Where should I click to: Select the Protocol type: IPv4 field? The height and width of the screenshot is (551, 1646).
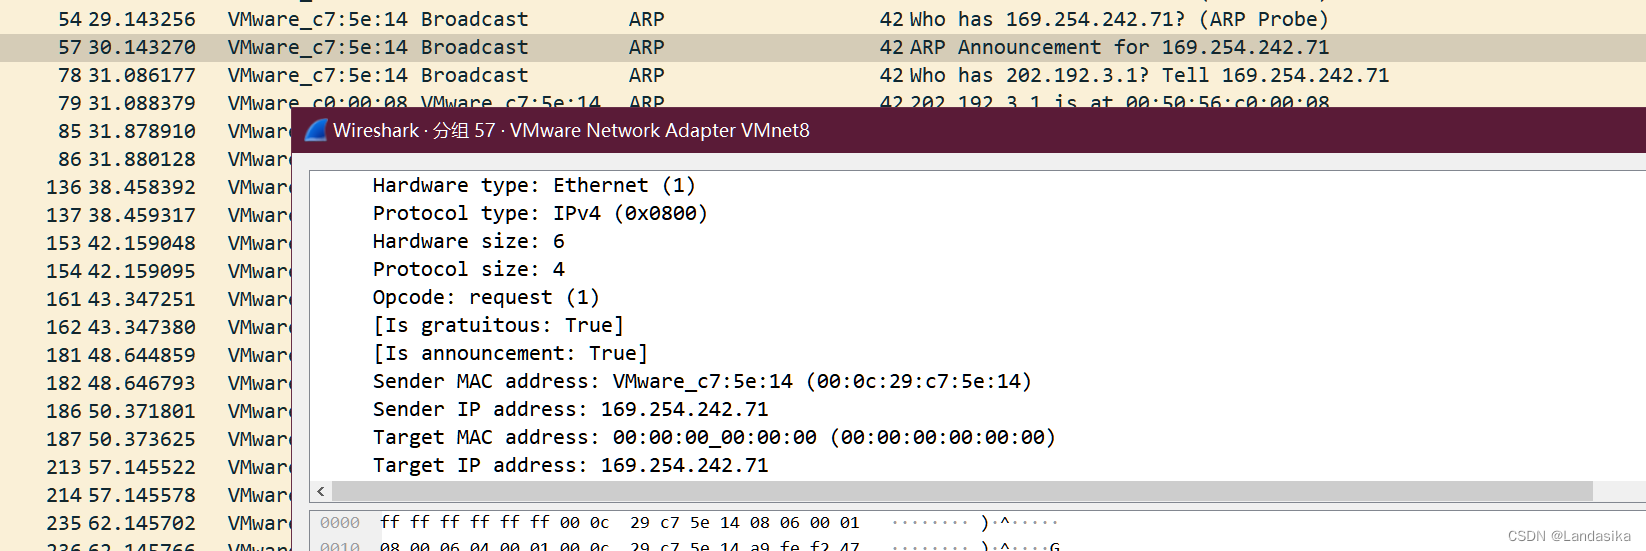(539, 213)
